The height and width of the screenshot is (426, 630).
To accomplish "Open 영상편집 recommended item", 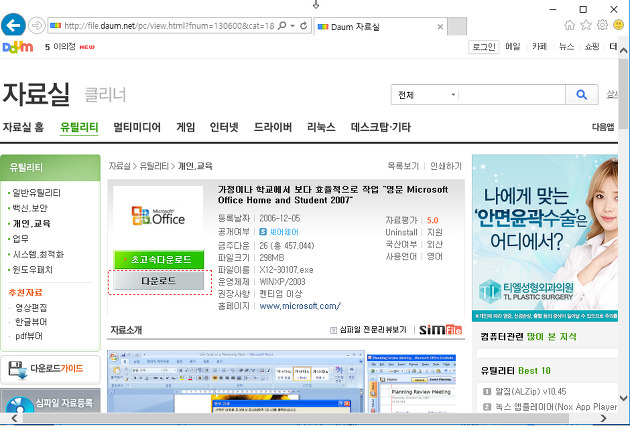I will [31, 308].
